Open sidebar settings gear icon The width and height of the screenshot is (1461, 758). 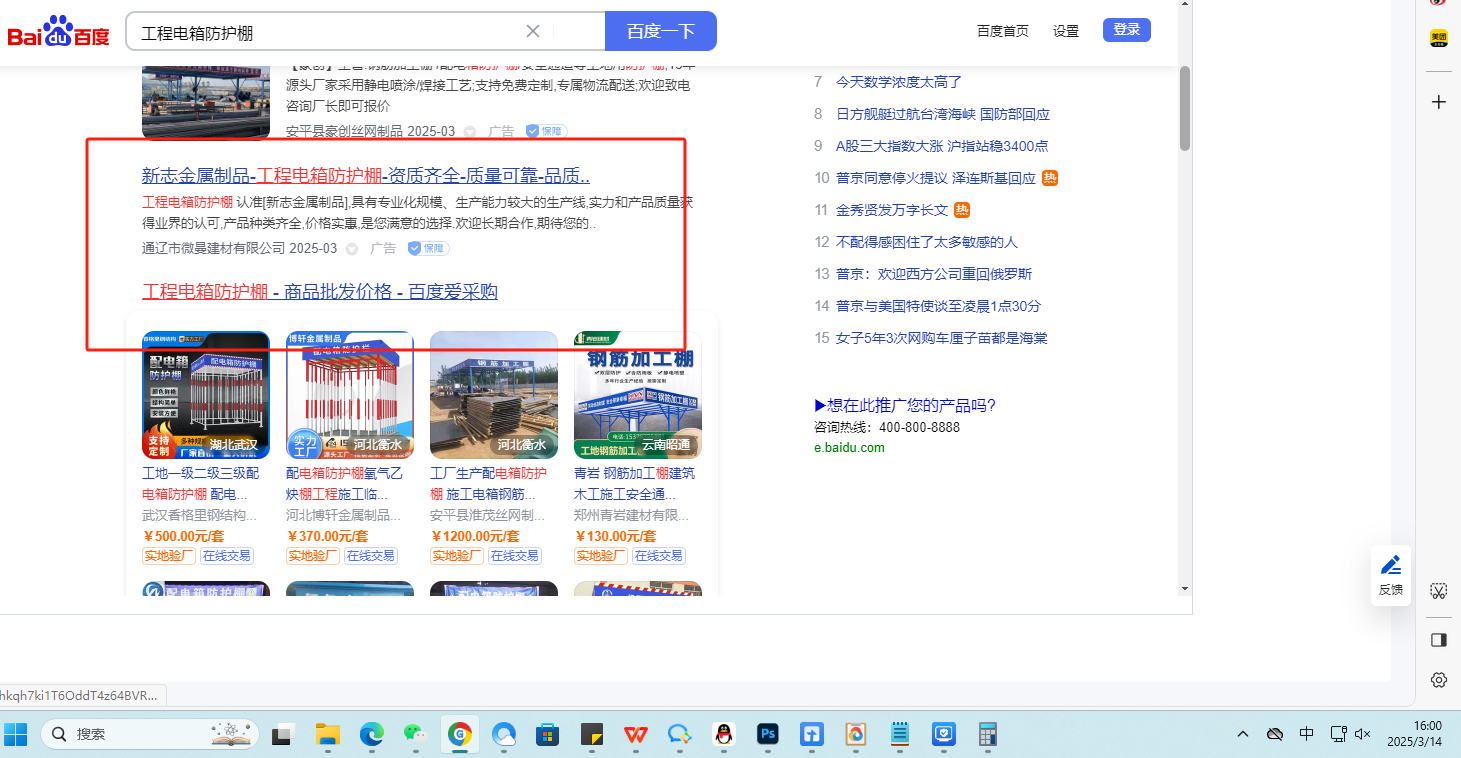pyautogui.click(x=1438, y=680)
